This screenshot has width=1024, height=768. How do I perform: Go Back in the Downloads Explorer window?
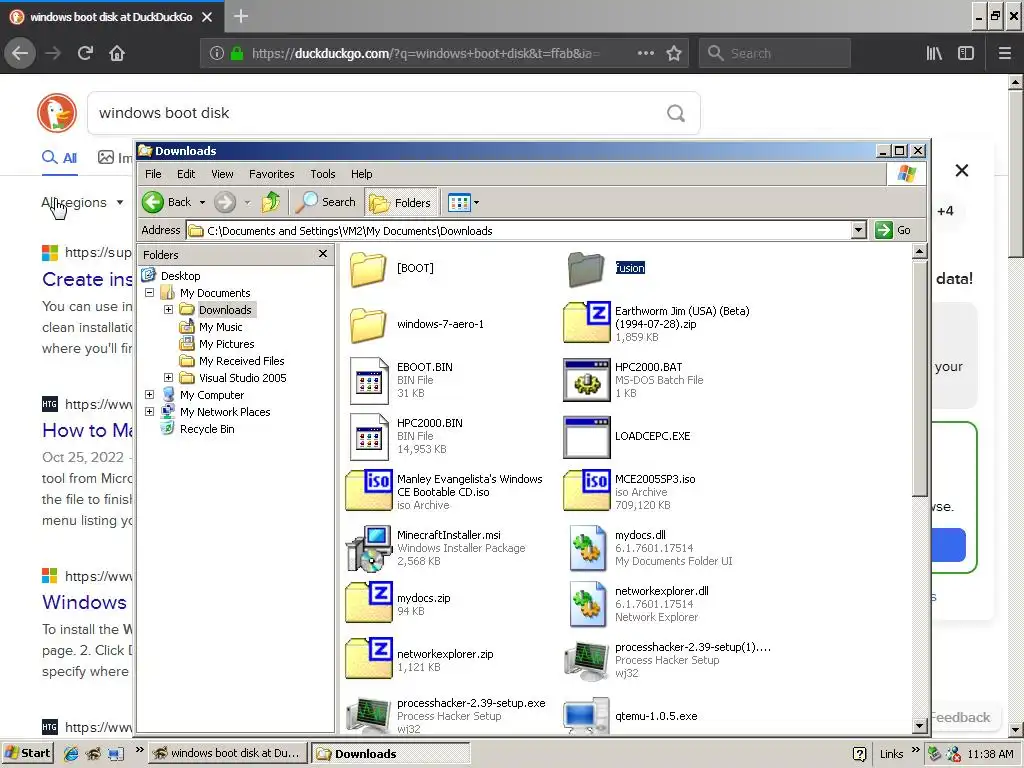[167, 202]
